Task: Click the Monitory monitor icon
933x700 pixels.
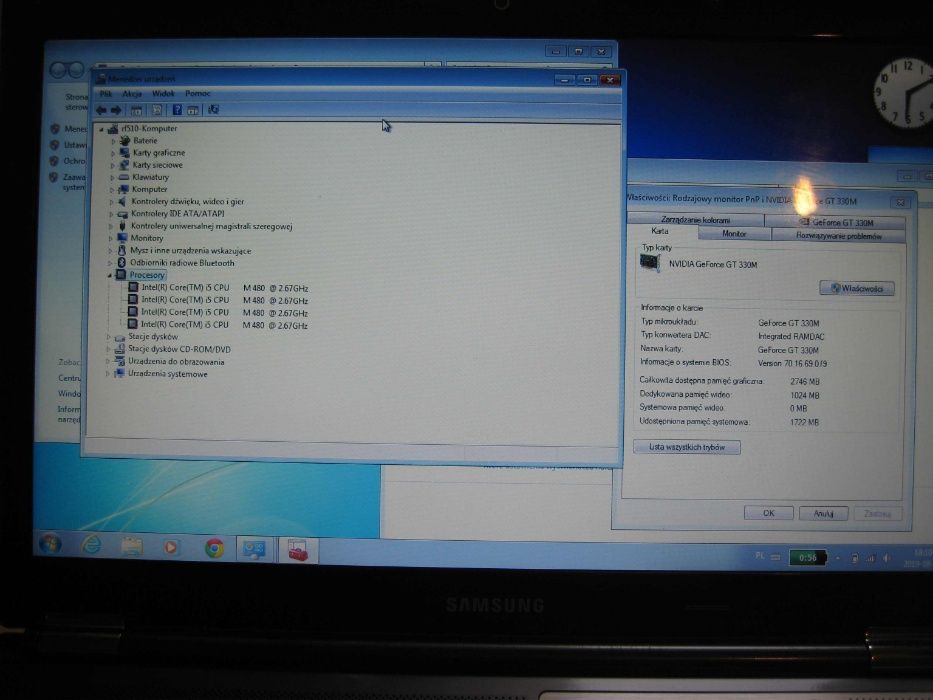Action: click(122, 238)
